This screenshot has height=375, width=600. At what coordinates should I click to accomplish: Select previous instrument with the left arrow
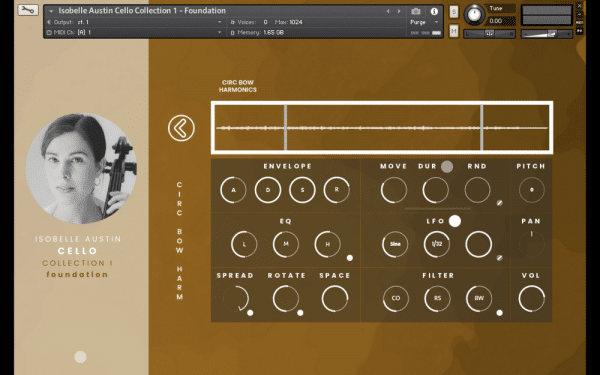tap(388, 11)
